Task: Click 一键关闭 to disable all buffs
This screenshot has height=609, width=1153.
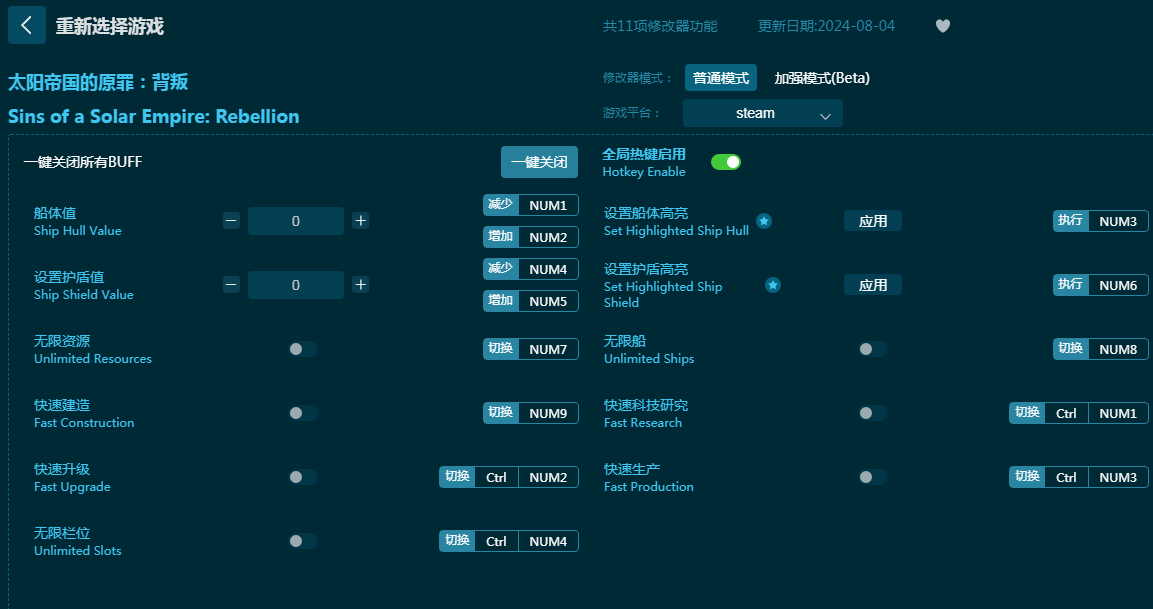Action: click(540, 162)
